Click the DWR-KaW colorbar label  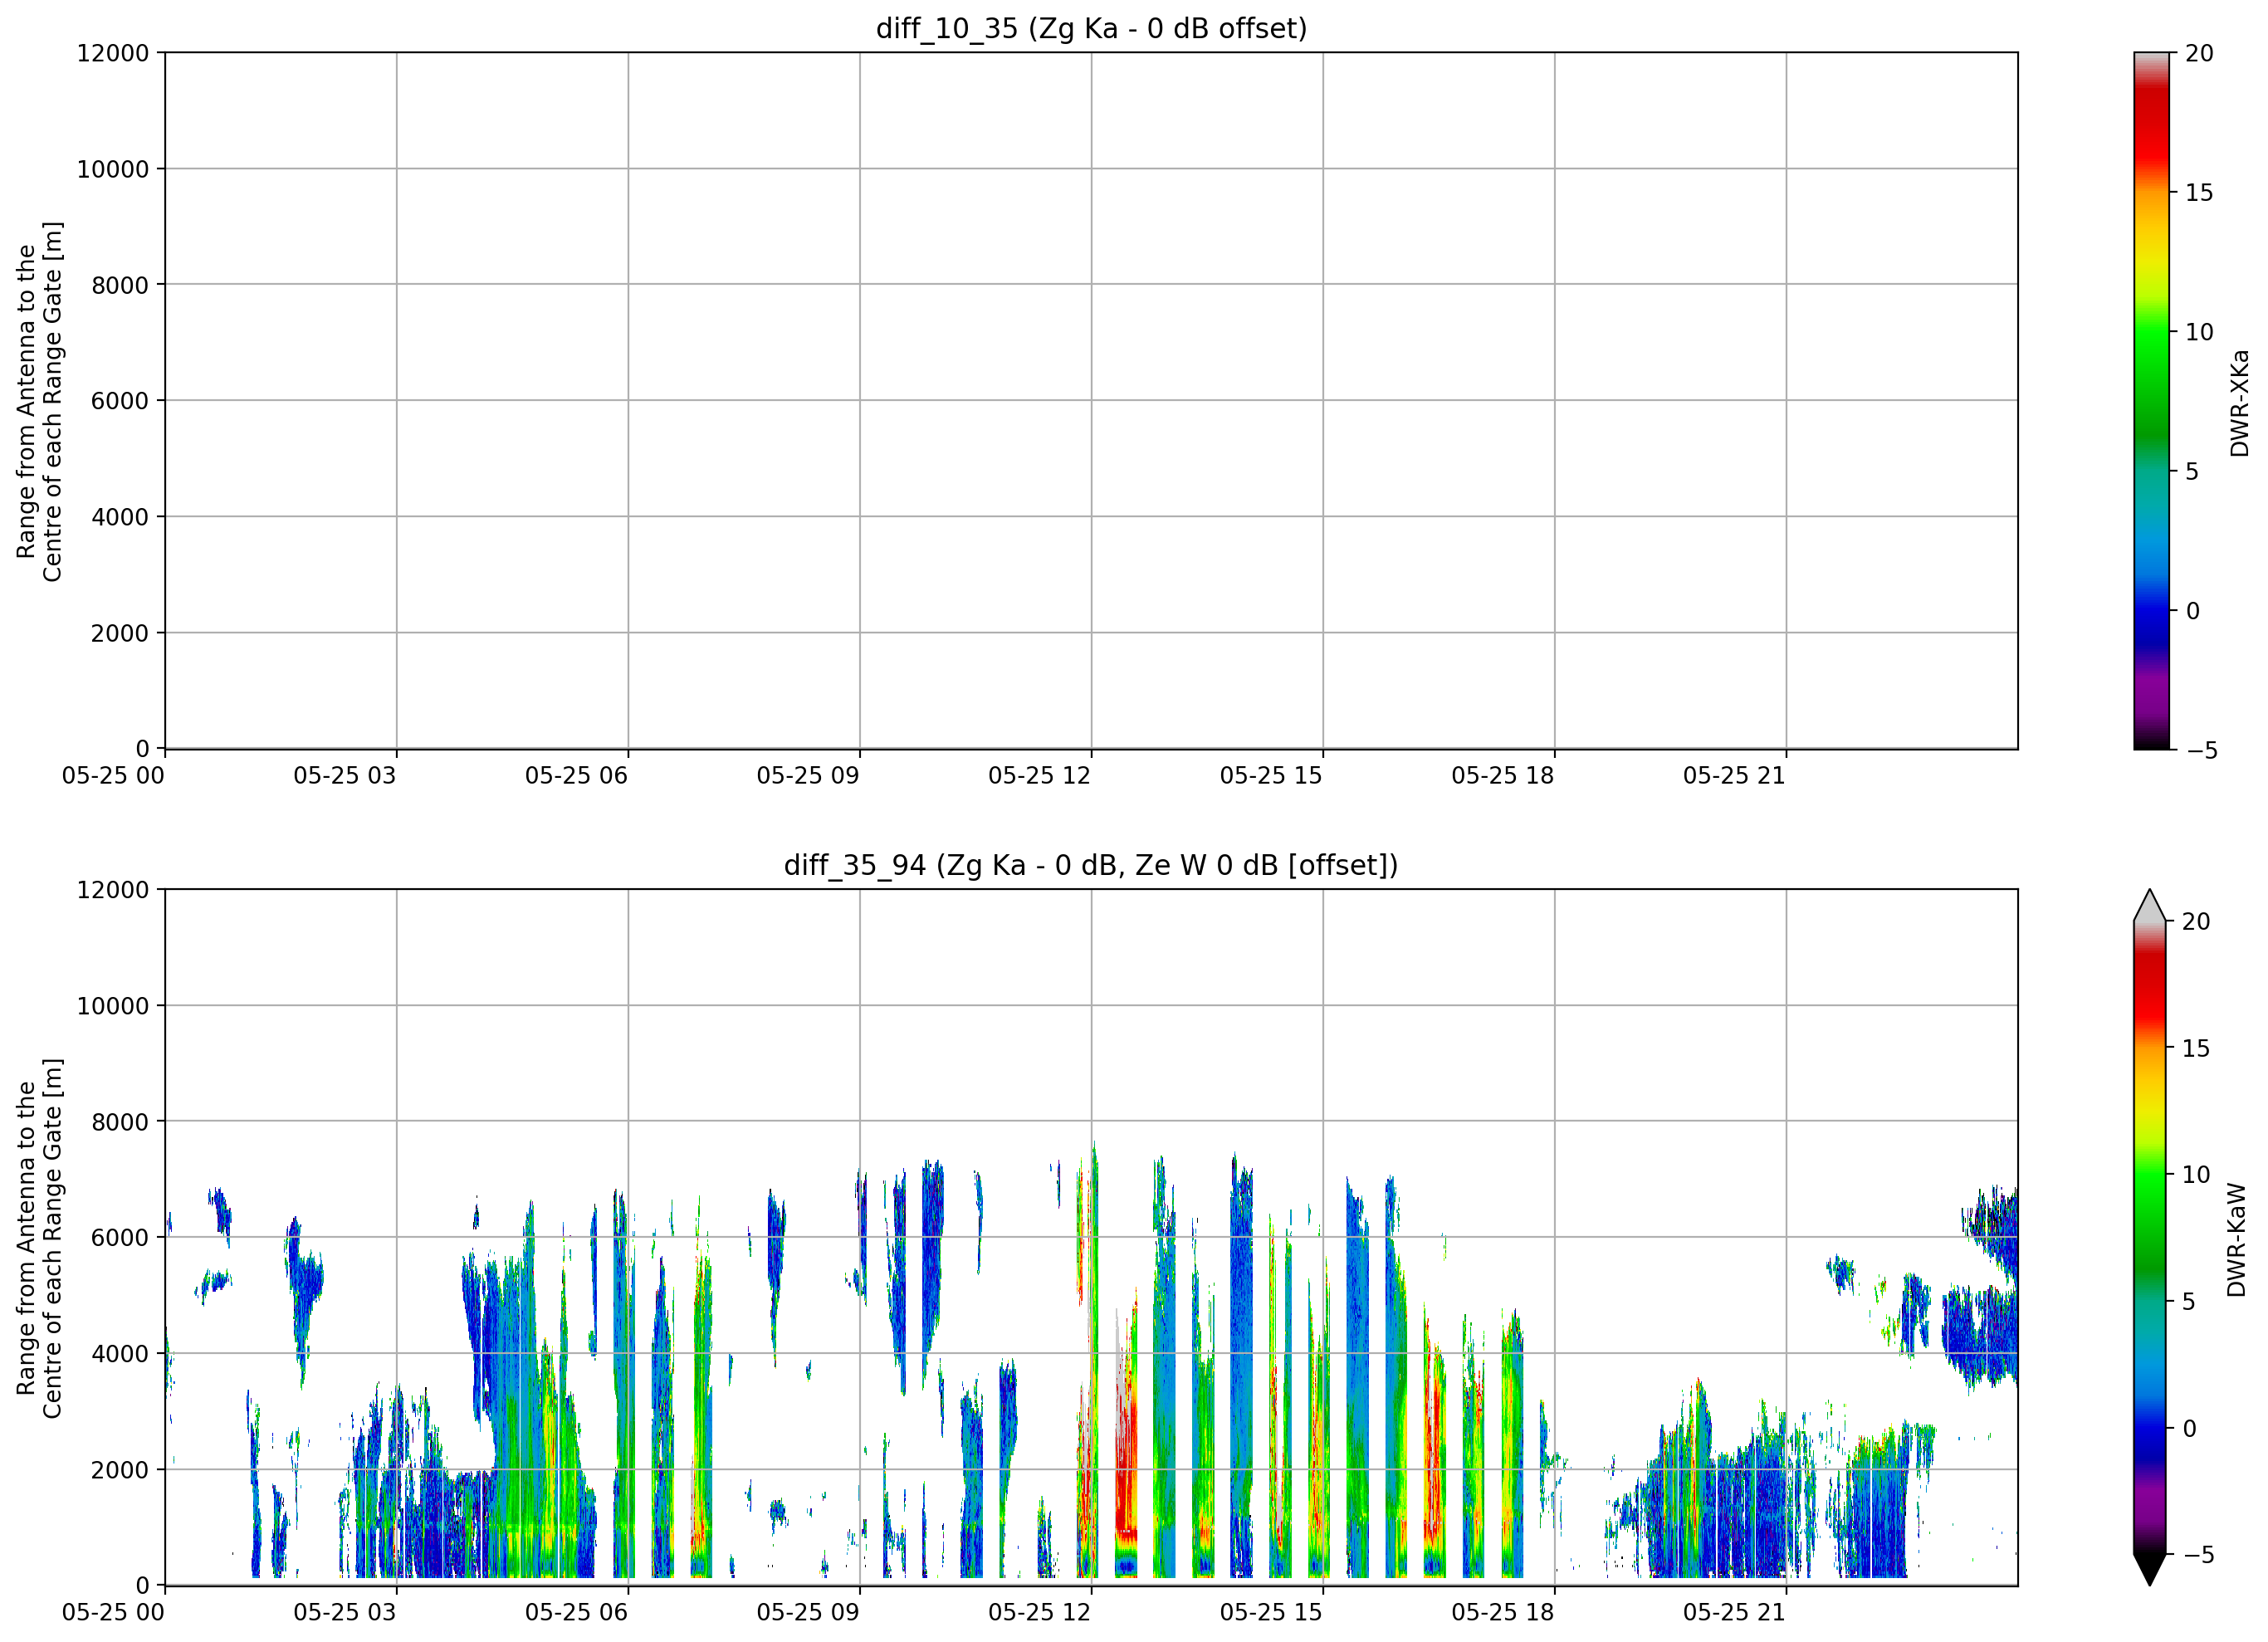[x=2237, y=1240]
